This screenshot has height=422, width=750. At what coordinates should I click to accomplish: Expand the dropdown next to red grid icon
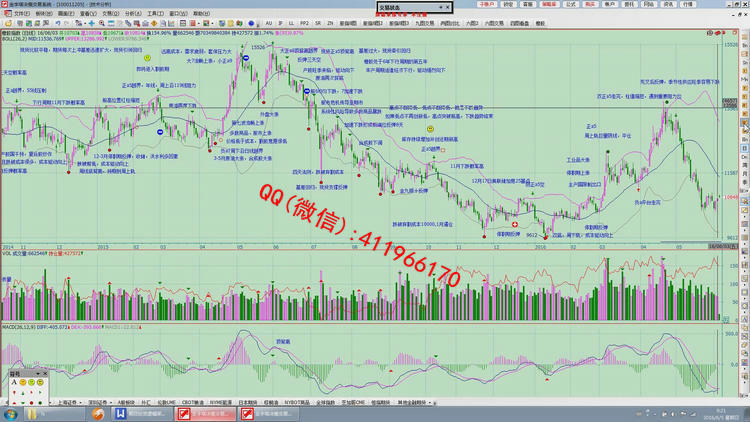(x=199, y=23)
